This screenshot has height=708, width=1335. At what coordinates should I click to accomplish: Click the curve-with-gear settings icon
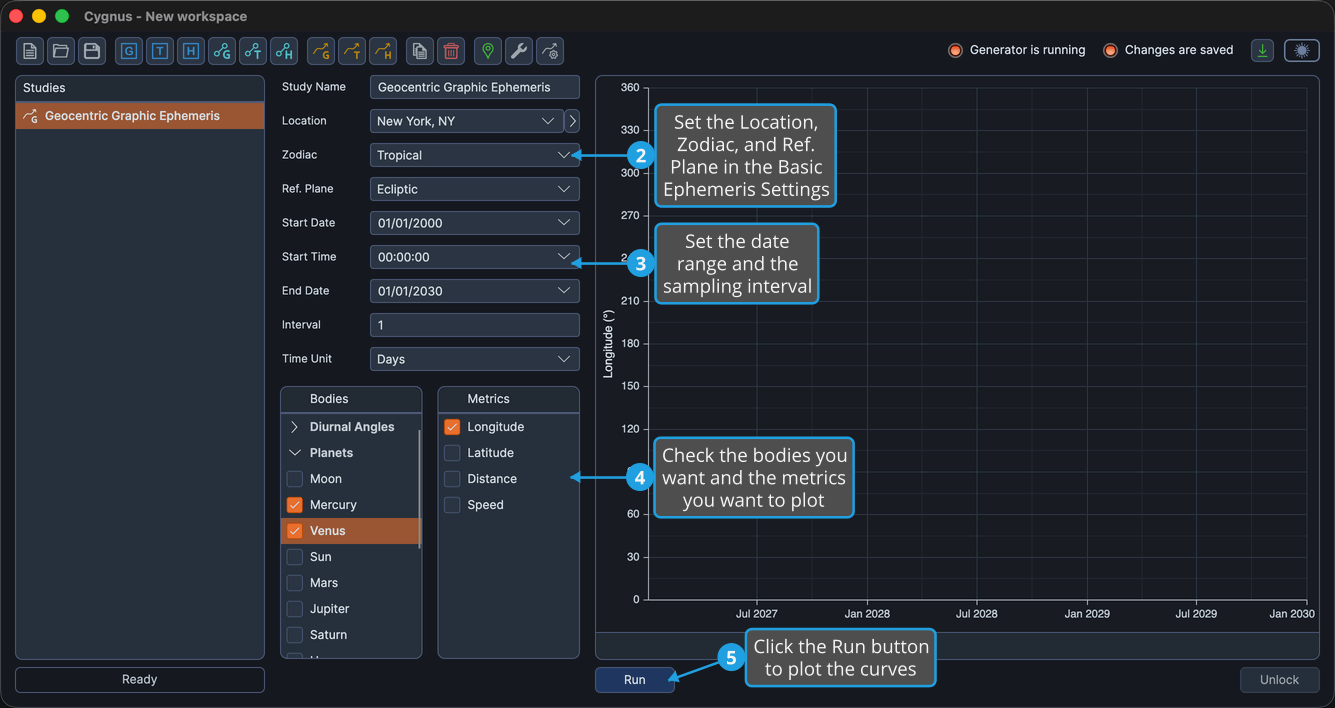tap(550, 51)
